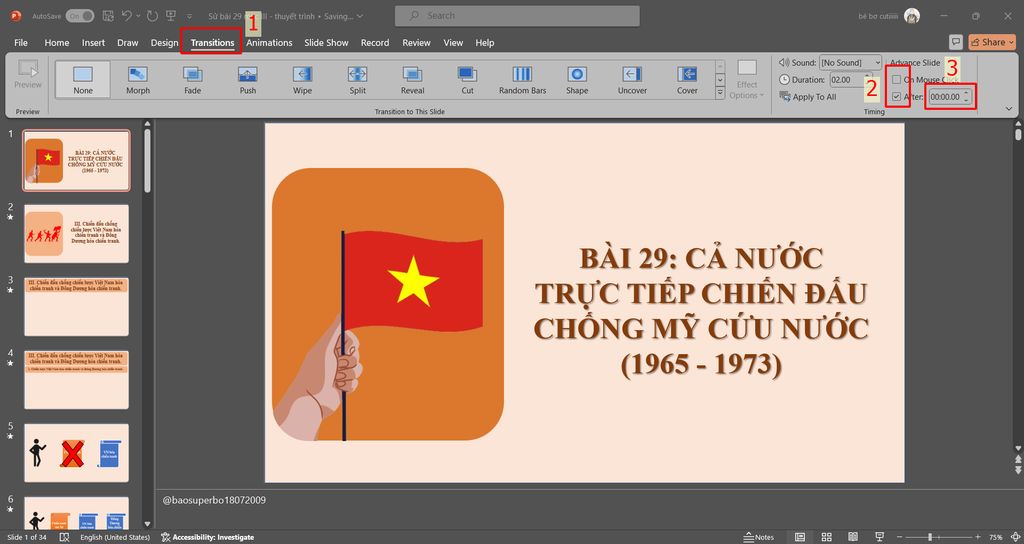The width and height of the screenshot is (1024, 544).
Task: Customize Quick Access Toolbar dropdown
Action: (189, 16)
